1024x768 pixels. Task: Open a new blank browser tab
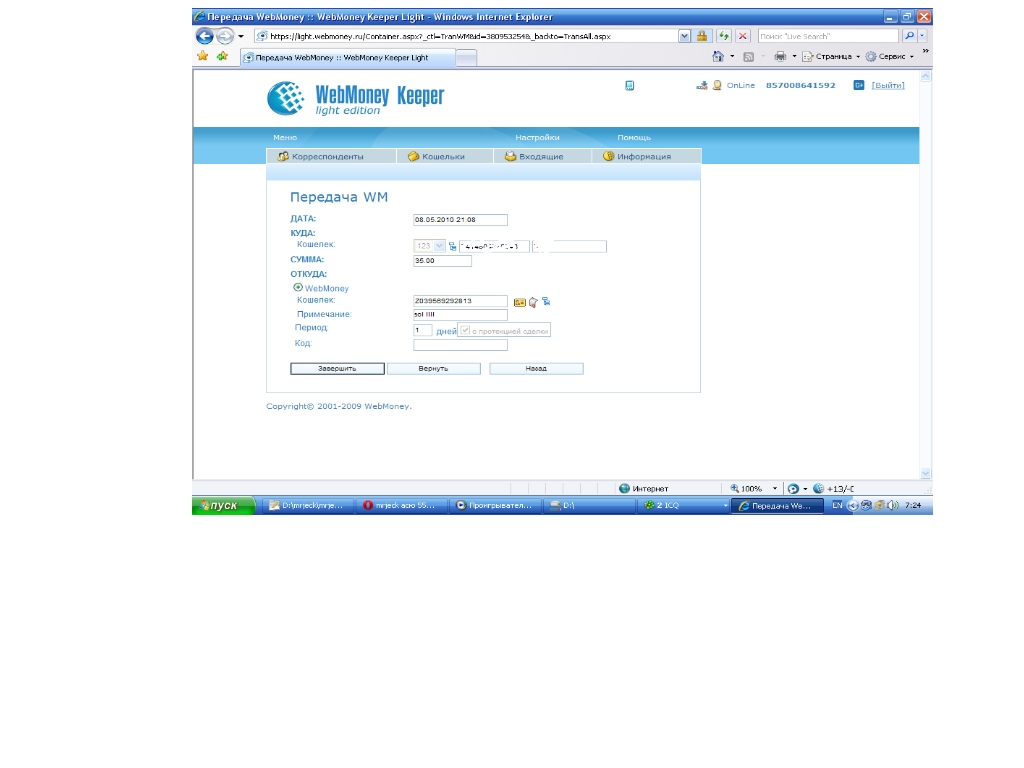(466, 58)
